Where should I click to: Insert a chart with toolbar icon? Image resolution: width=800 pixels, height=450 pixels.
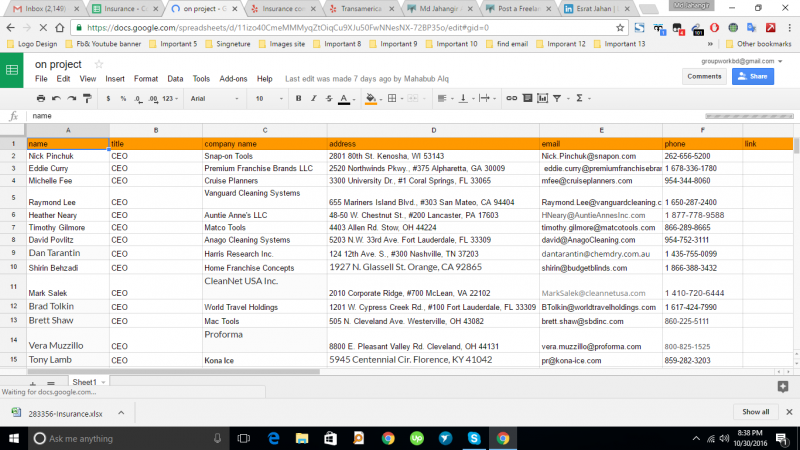click(x=542, y=98)
